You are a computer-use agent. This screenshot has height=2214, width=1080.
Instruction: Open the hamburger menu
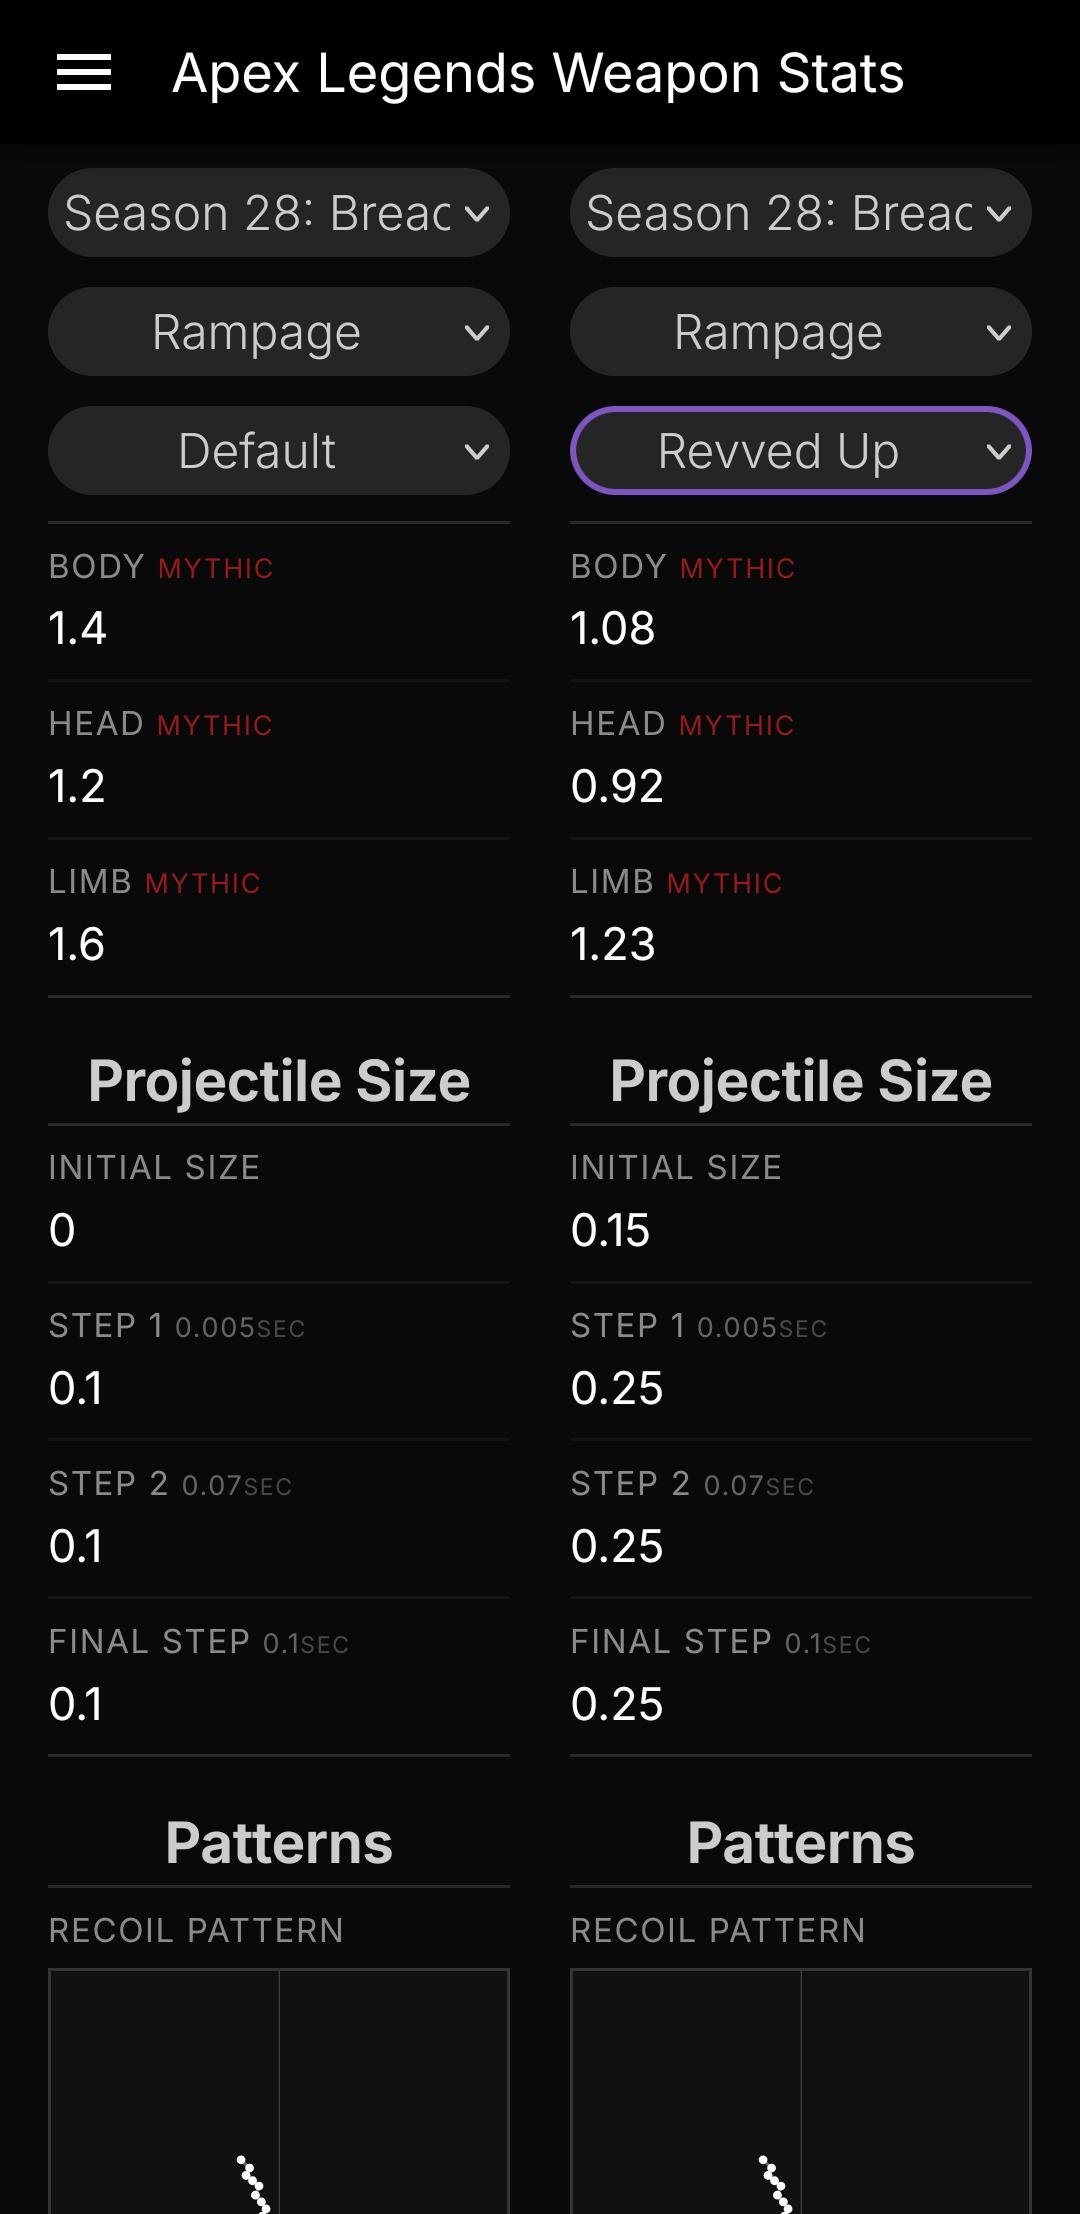84,73
